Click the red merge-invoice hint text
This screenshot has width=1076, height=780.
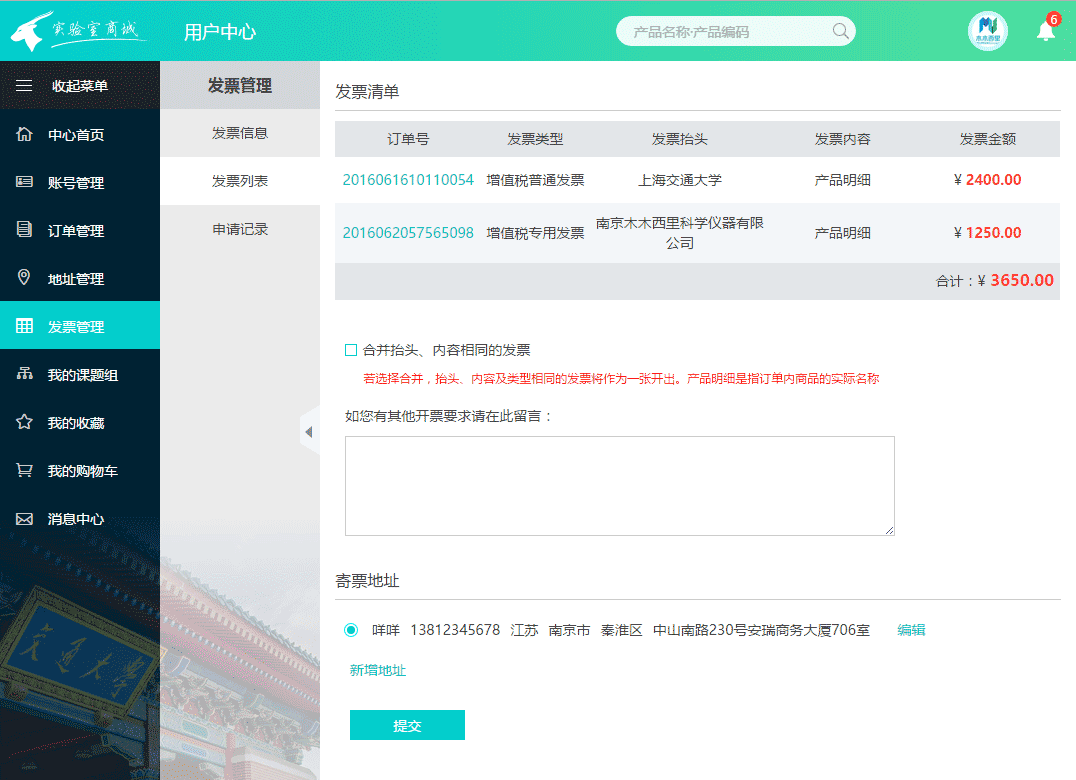(621, 379)
